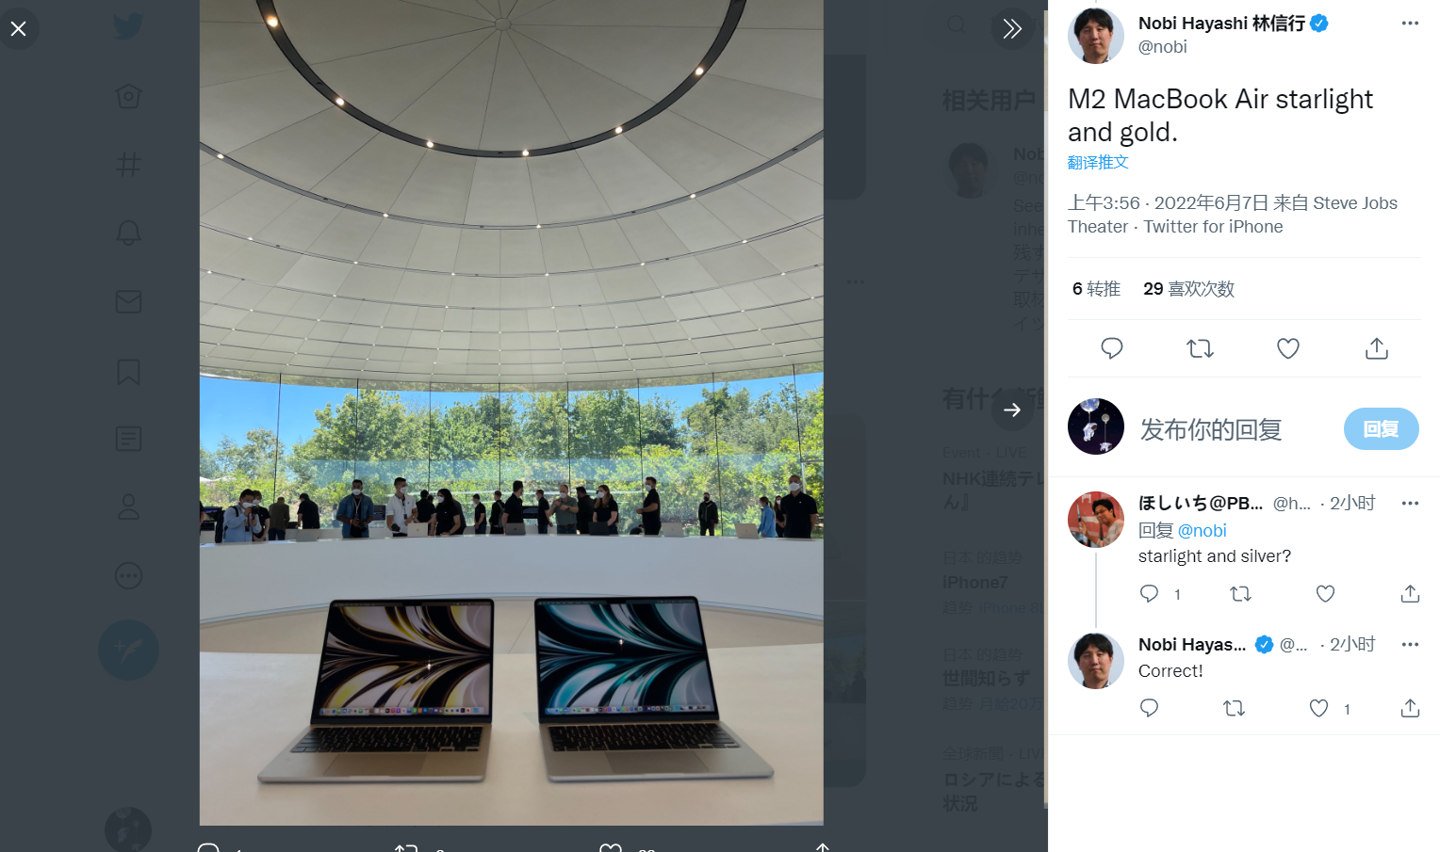Open the 6 转推 retweets list
The image size is (1440, 852).
(1096, 289)
